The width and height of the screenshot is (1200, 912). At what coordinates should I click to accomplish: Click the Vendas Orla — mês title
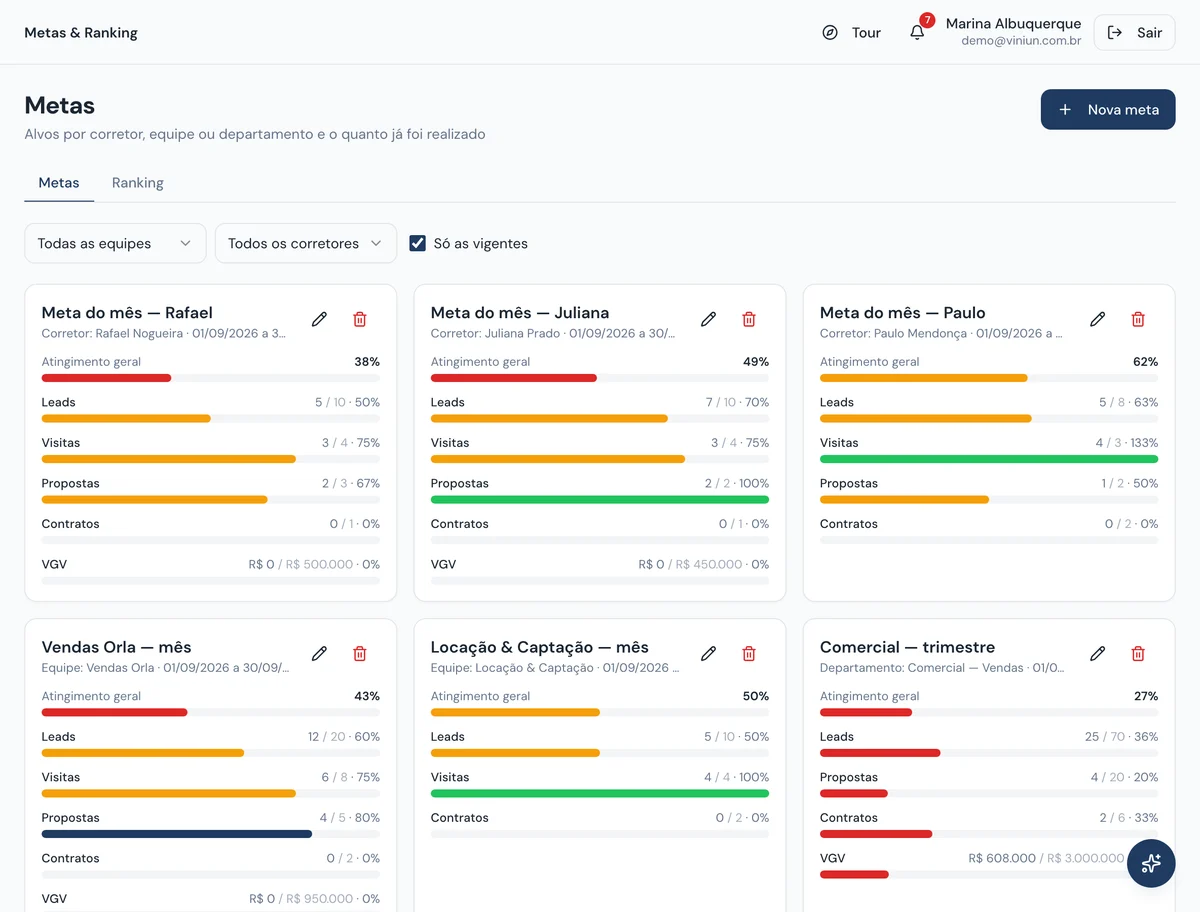point(116,647)
